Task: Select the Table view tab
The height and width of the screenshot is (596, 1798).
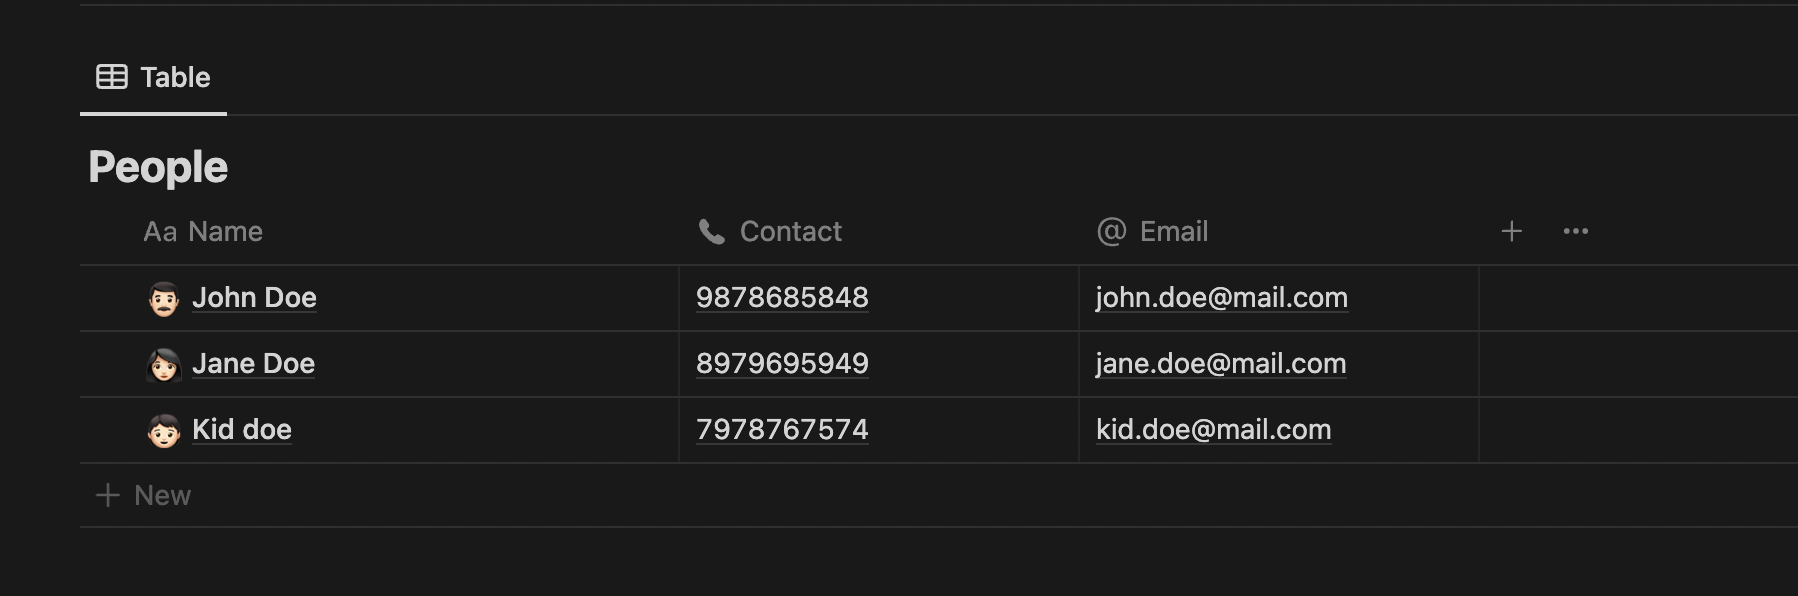Action: click(x=153, y=77)
